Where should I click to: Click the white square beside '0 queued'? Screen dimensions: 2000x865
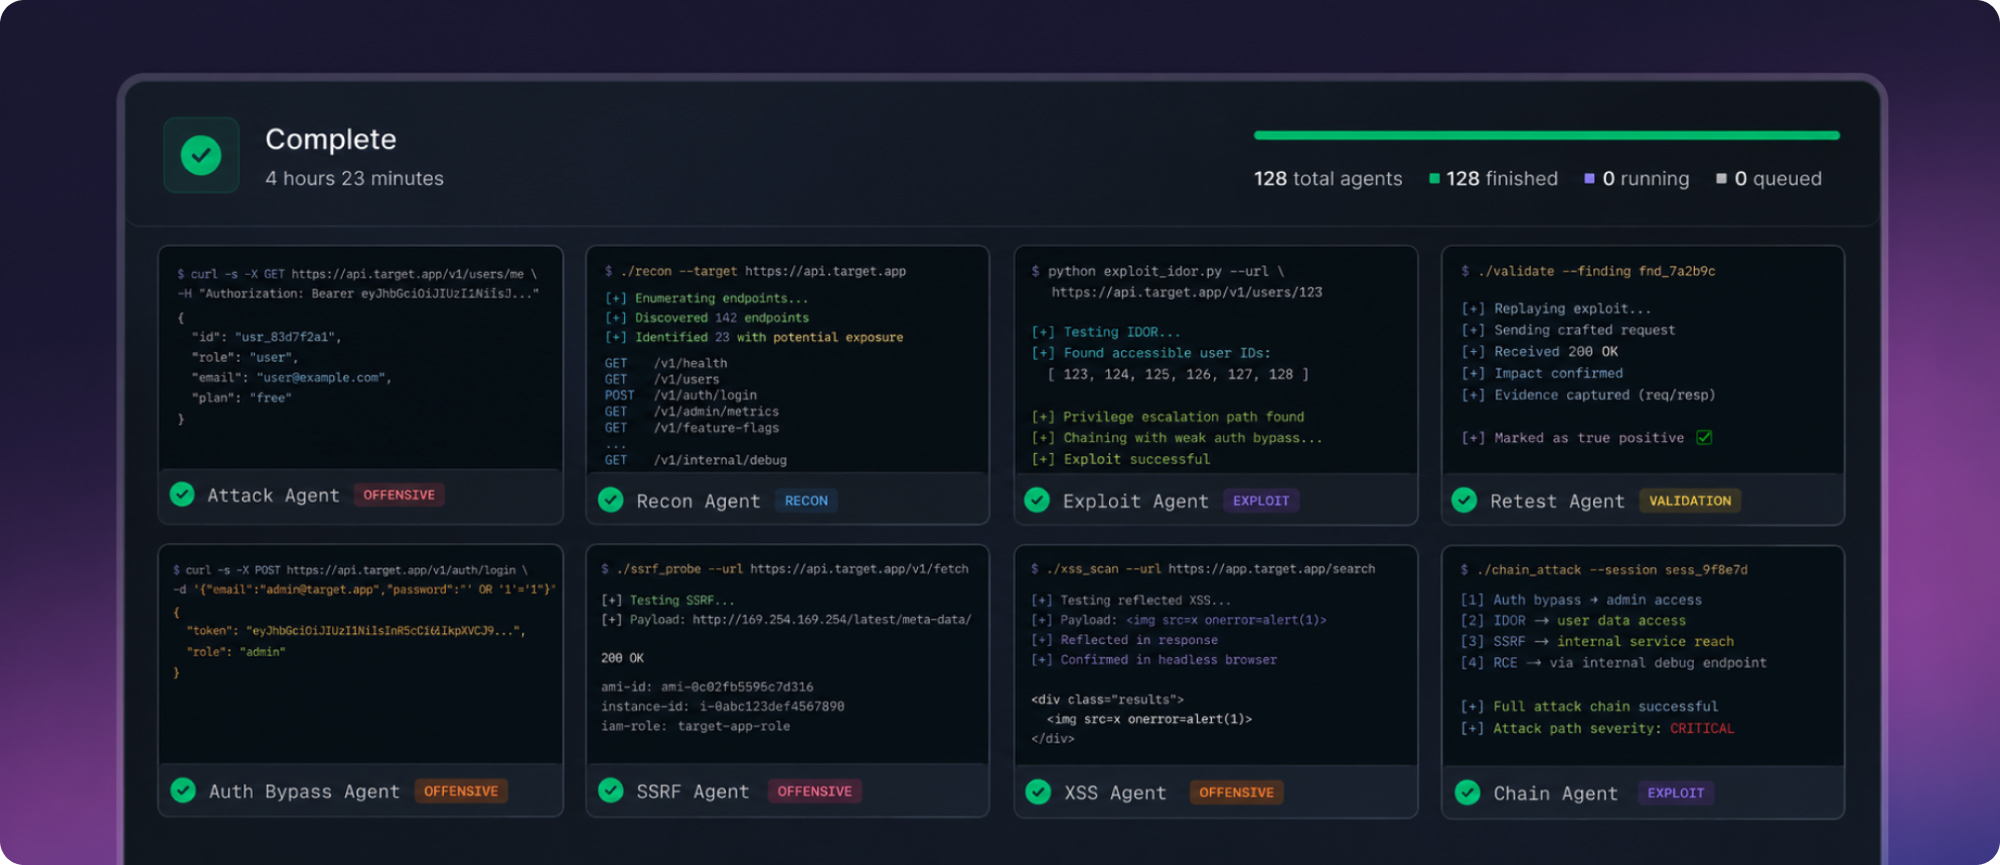tap(1721, 178)
